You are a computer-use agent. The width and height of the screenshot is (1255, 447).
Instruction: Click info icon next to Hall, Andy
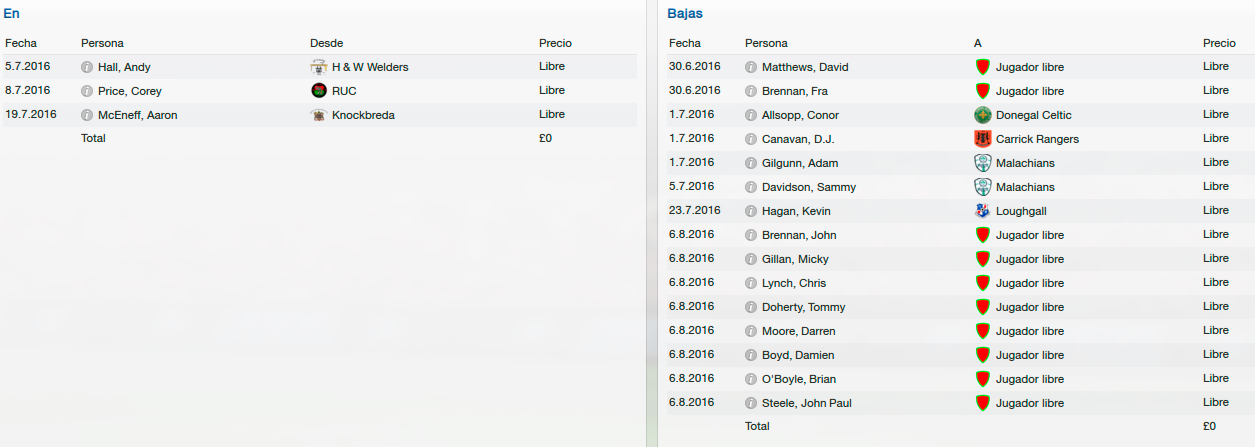coord(87,67)
